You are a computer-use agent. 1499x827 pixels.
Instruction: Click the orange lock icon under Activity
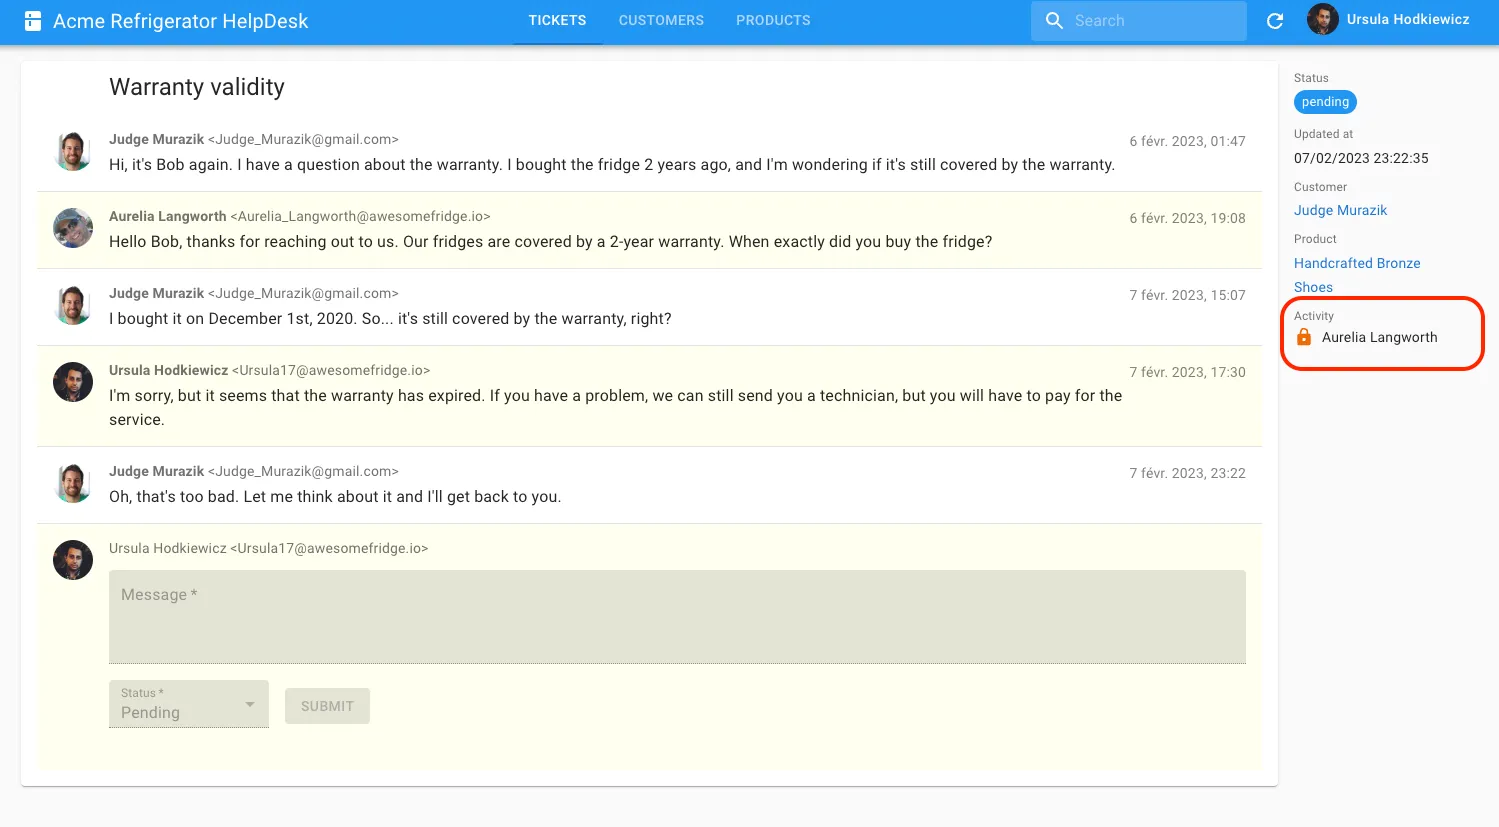click(x=1304, y=338)
